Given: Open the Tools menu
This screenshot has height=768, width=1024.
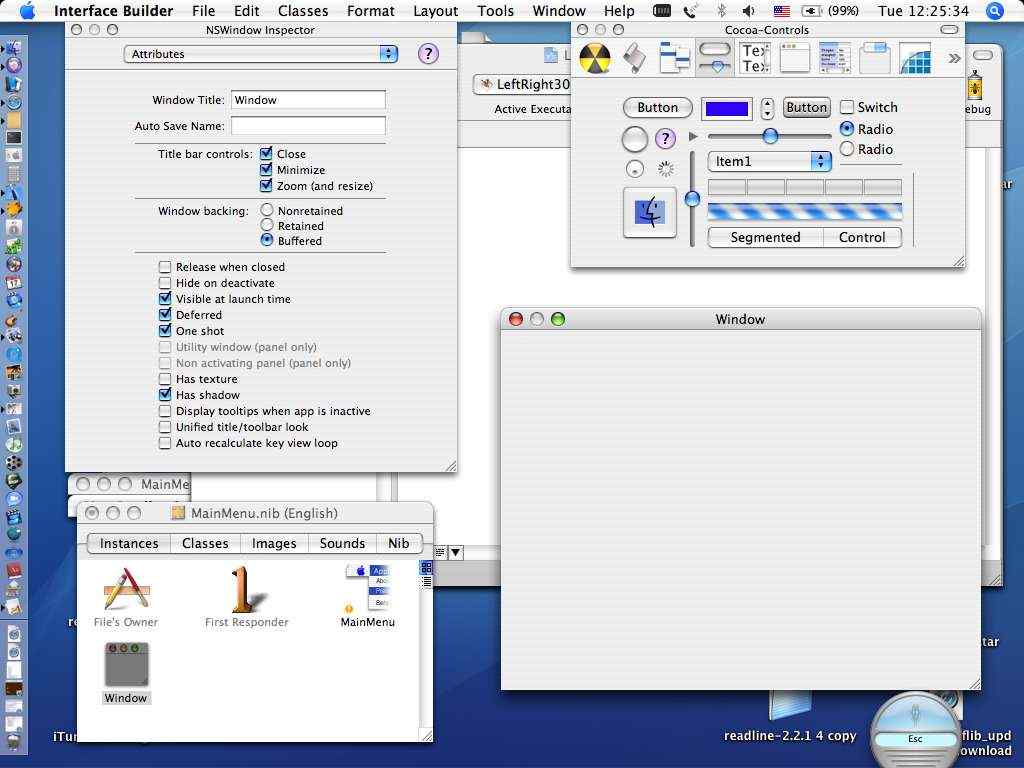Looking at the screenshot, I should click(496, 11).
